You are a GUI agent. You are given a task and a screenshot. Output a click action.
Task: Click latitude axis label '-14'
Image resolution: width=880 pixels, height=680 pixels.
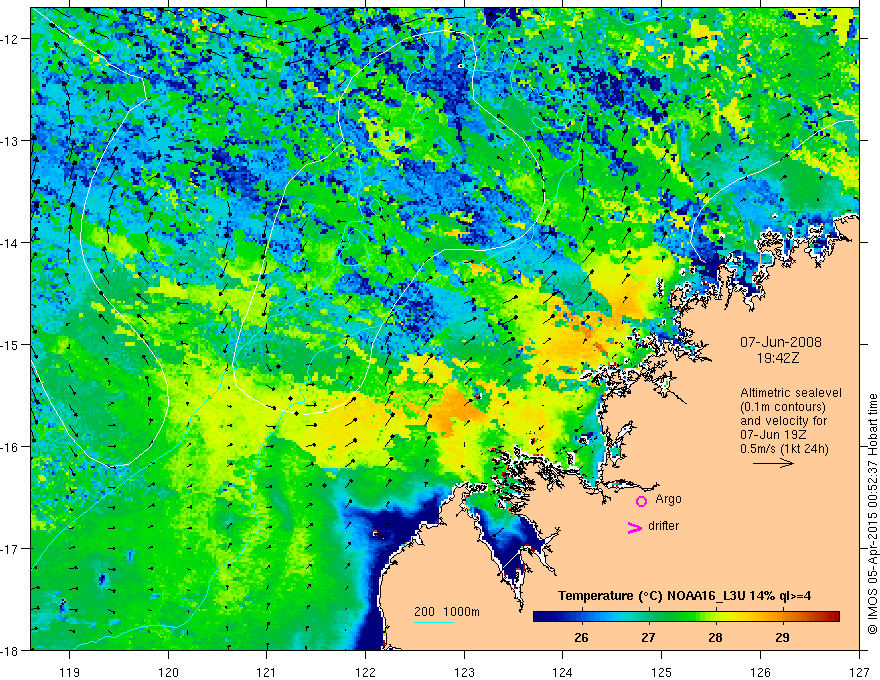point(10,243)
